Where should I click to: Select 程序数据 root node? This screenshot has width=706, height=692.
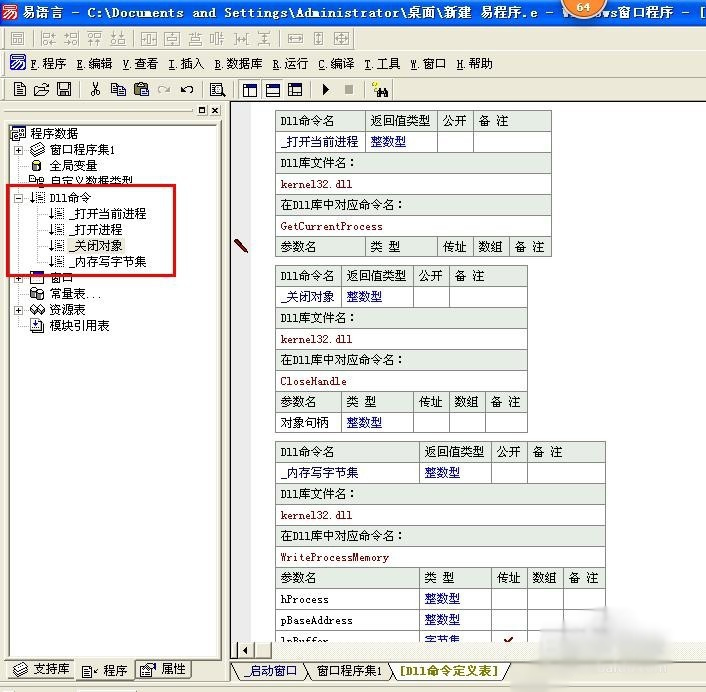click(54, 133)
